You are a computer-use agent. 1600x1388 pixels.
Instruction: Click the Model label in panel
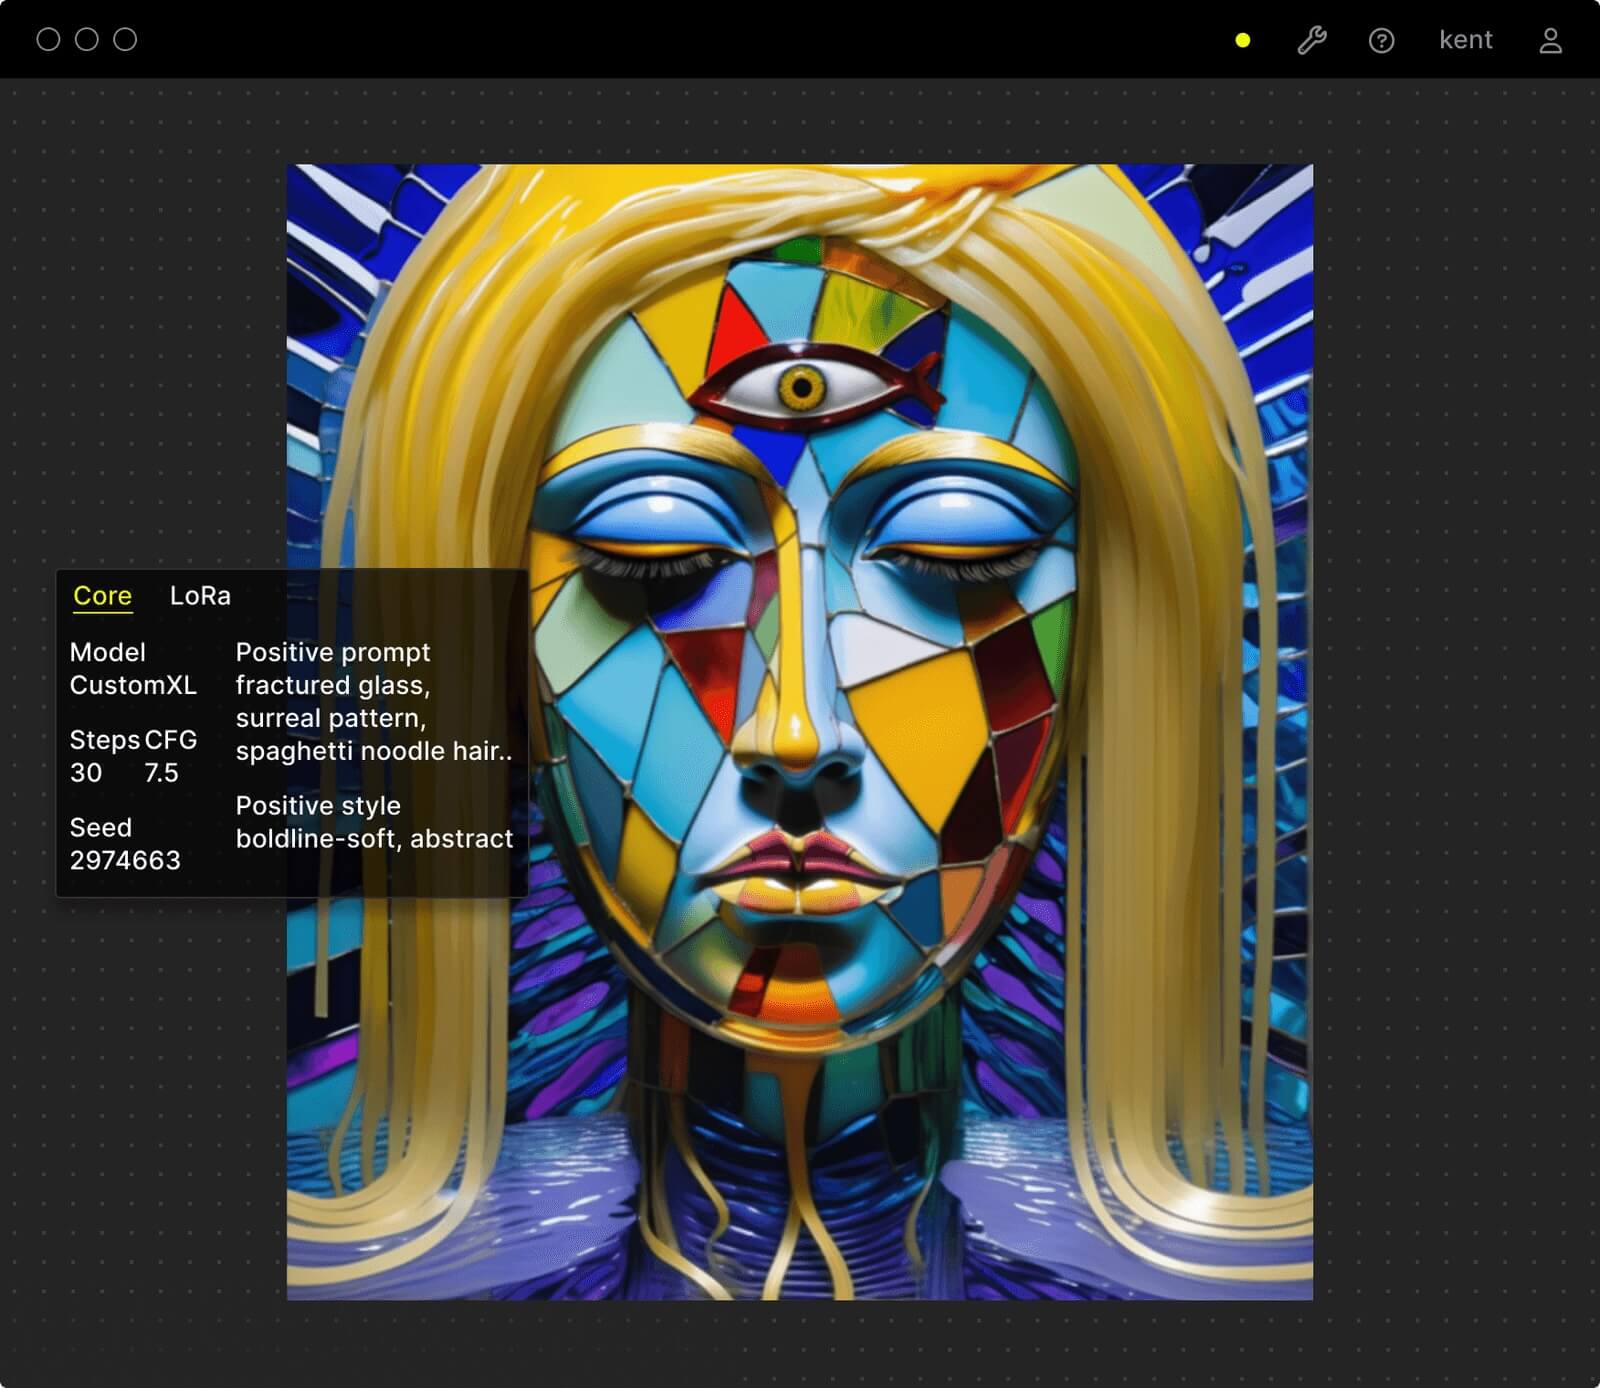(x=108, y=652)
